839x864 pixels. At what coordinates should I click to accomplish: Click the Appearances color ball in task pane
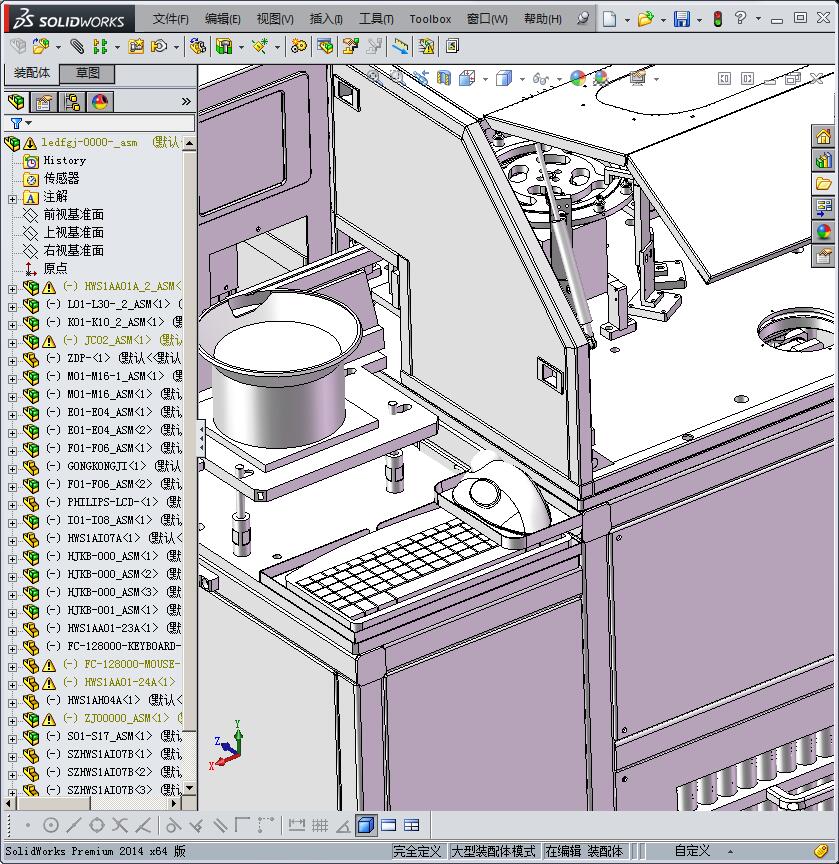pyautogui.click(x=823, y=232)
